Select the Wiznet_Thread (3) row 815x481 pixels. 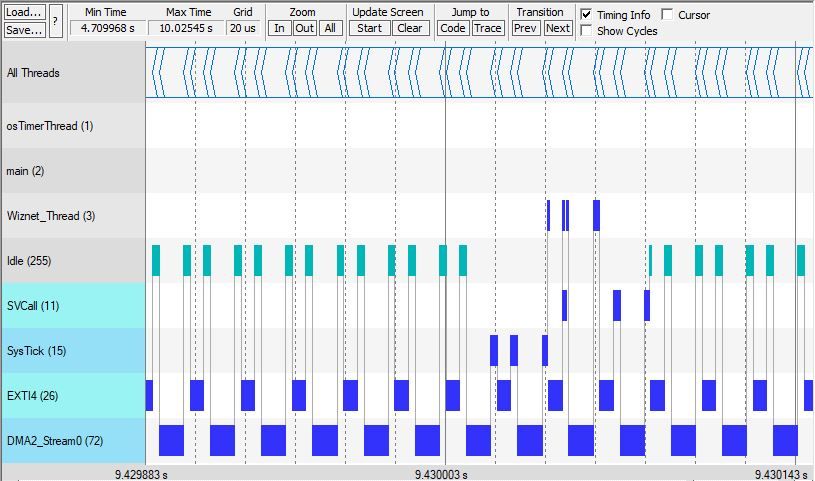click(x=73, y=216)
